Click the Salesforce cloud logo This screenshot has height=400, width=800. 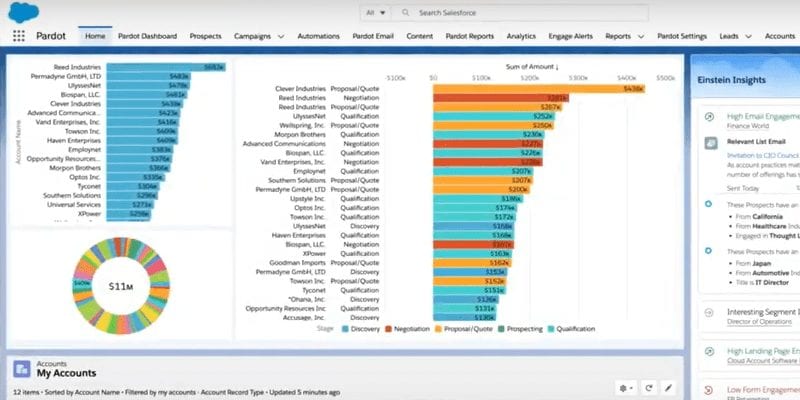23,12
